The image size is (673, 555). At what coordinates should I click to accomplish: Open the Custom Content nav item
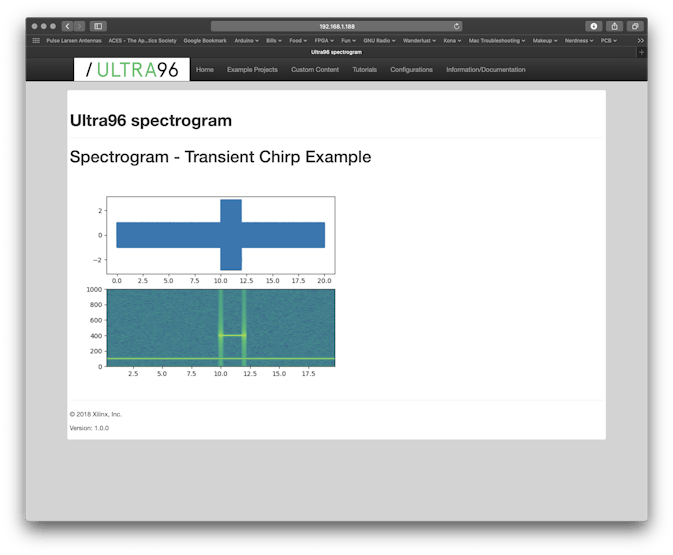(x=315, y=70)
